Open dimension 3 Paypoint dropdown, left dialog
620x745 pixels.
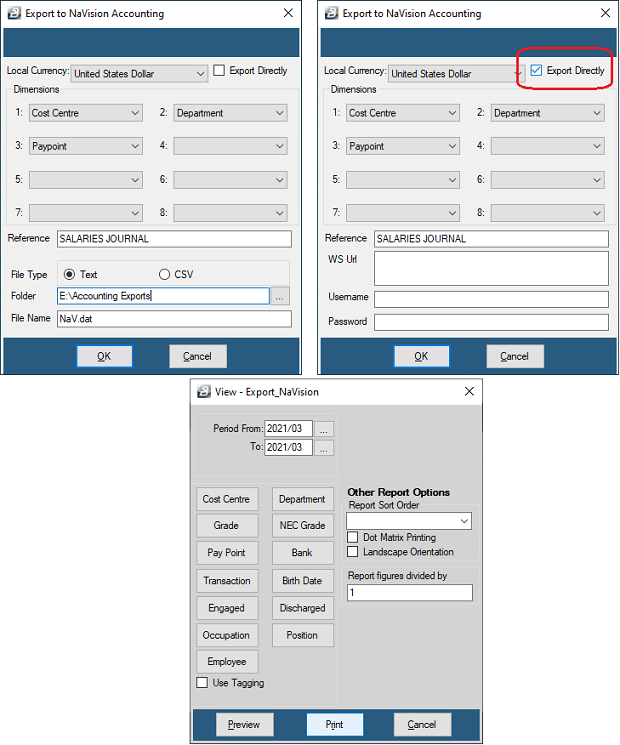86,146
